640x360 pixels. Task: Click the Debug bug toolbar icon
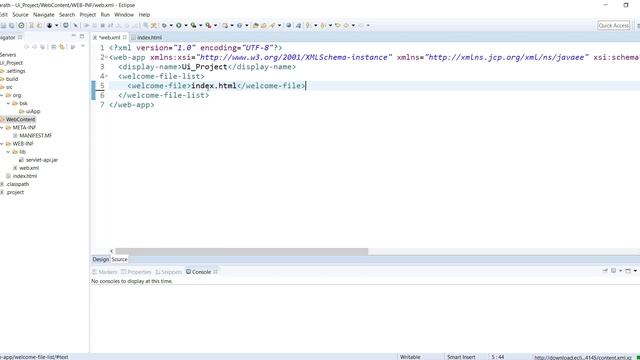tap(164, 25)
